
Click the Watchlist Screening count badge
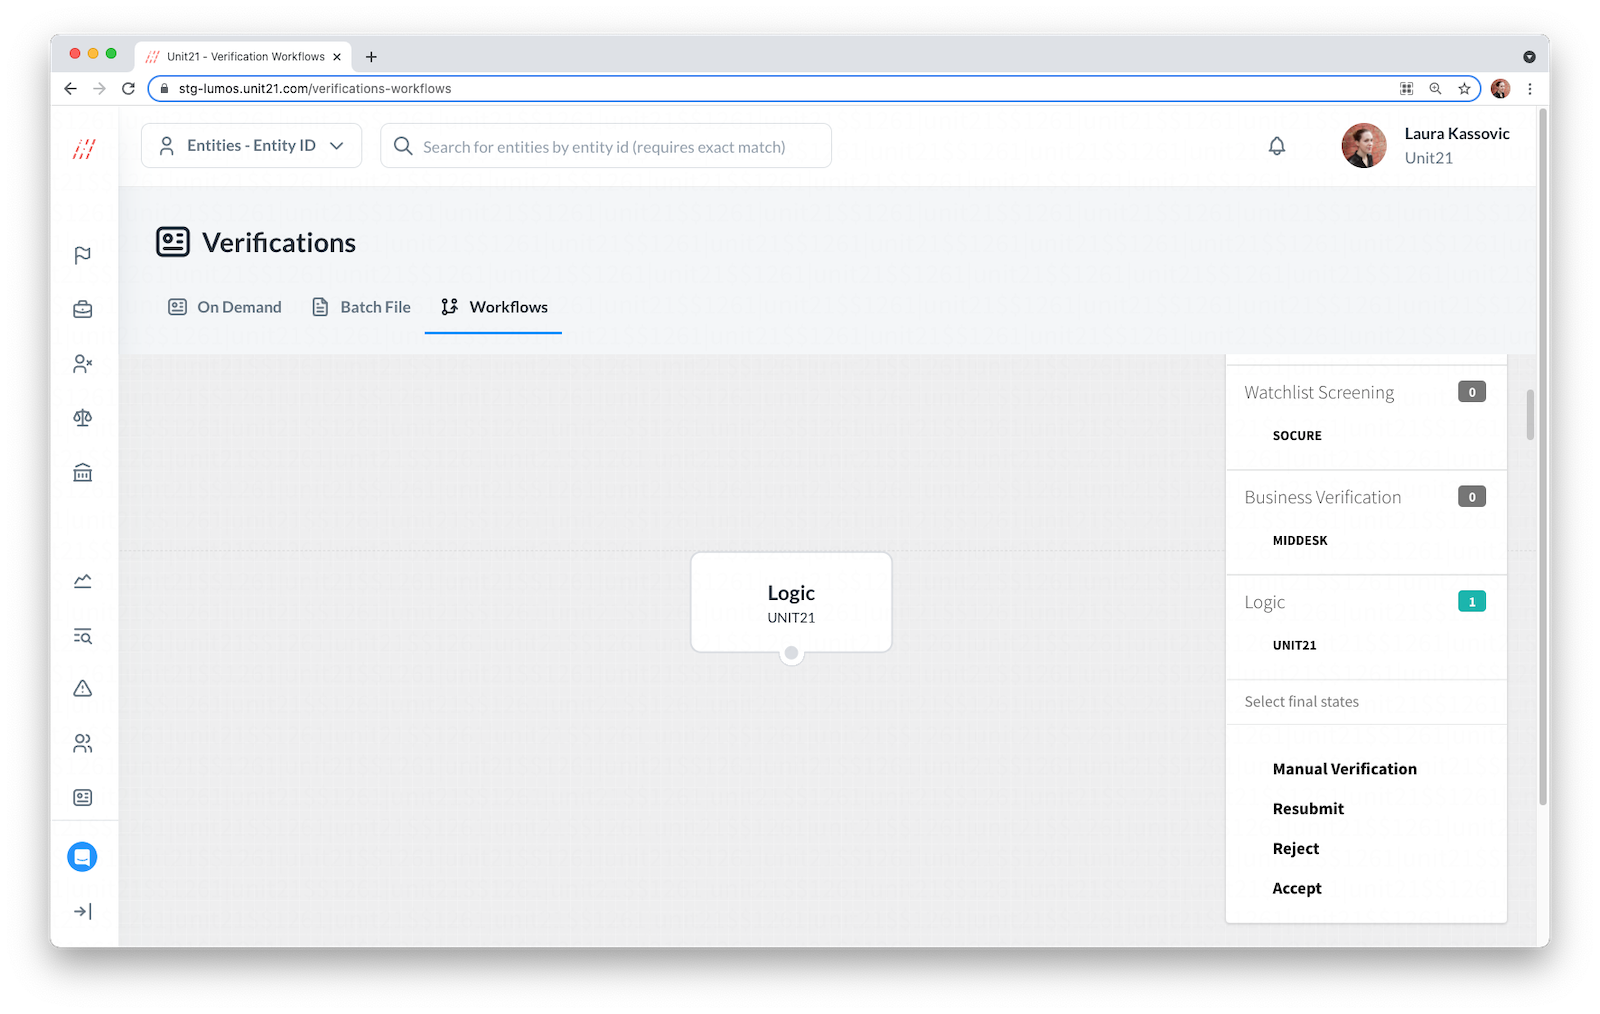(1472, 392)
